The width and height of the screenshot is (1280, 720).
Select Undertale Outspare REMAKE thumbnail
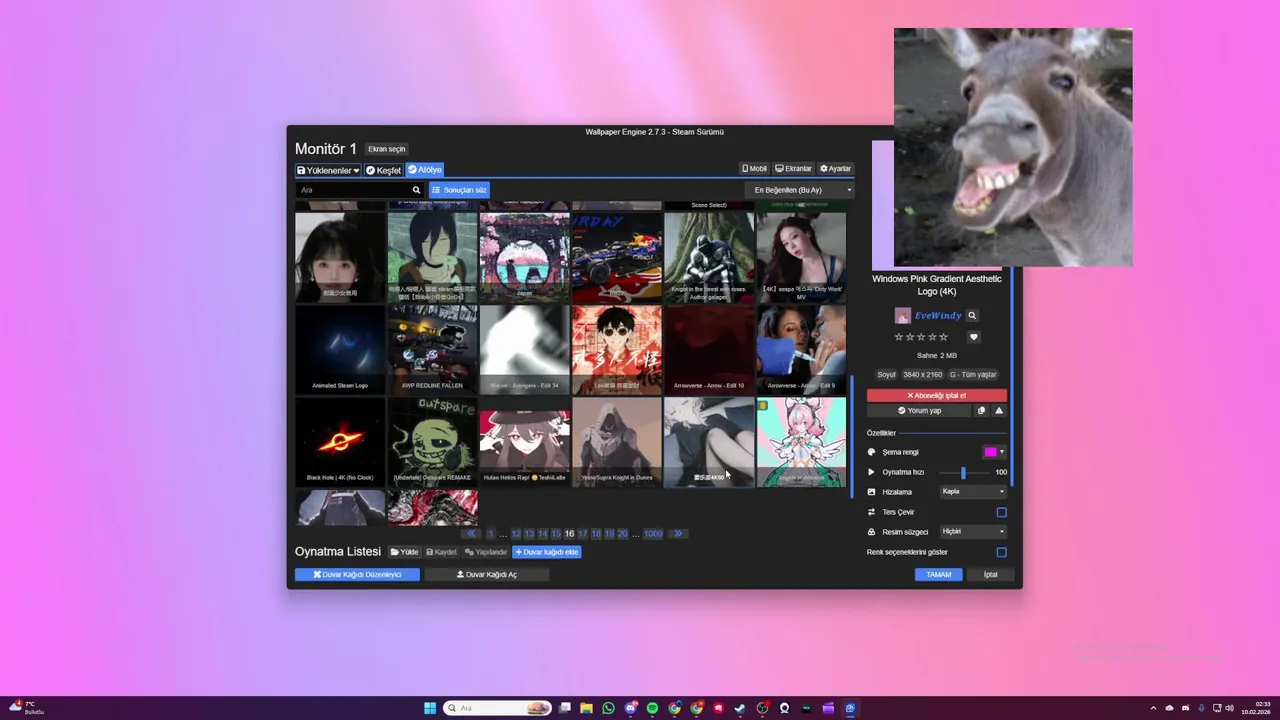(432, 442)
